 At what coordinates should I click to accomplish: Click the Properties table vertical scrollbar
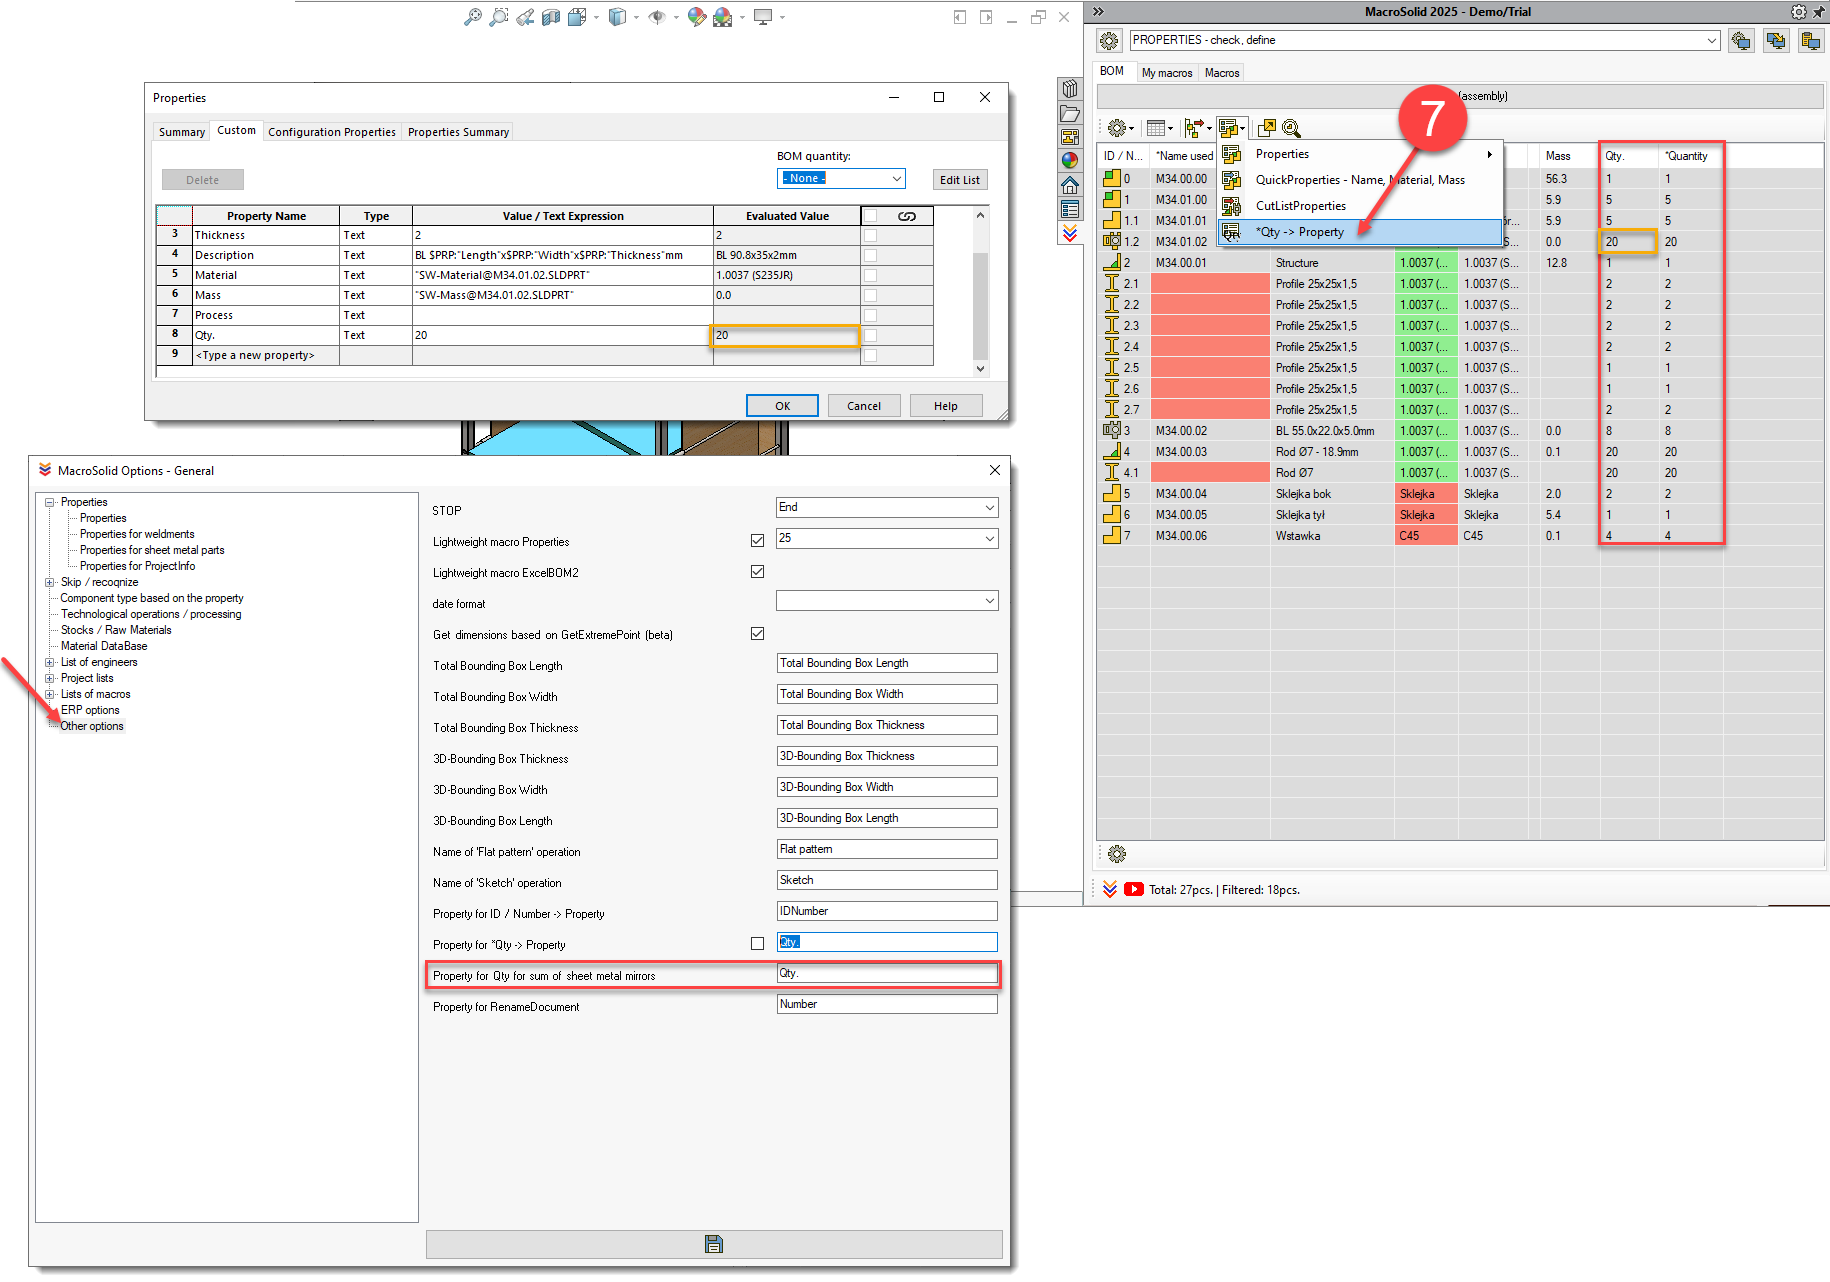[980, 292]
